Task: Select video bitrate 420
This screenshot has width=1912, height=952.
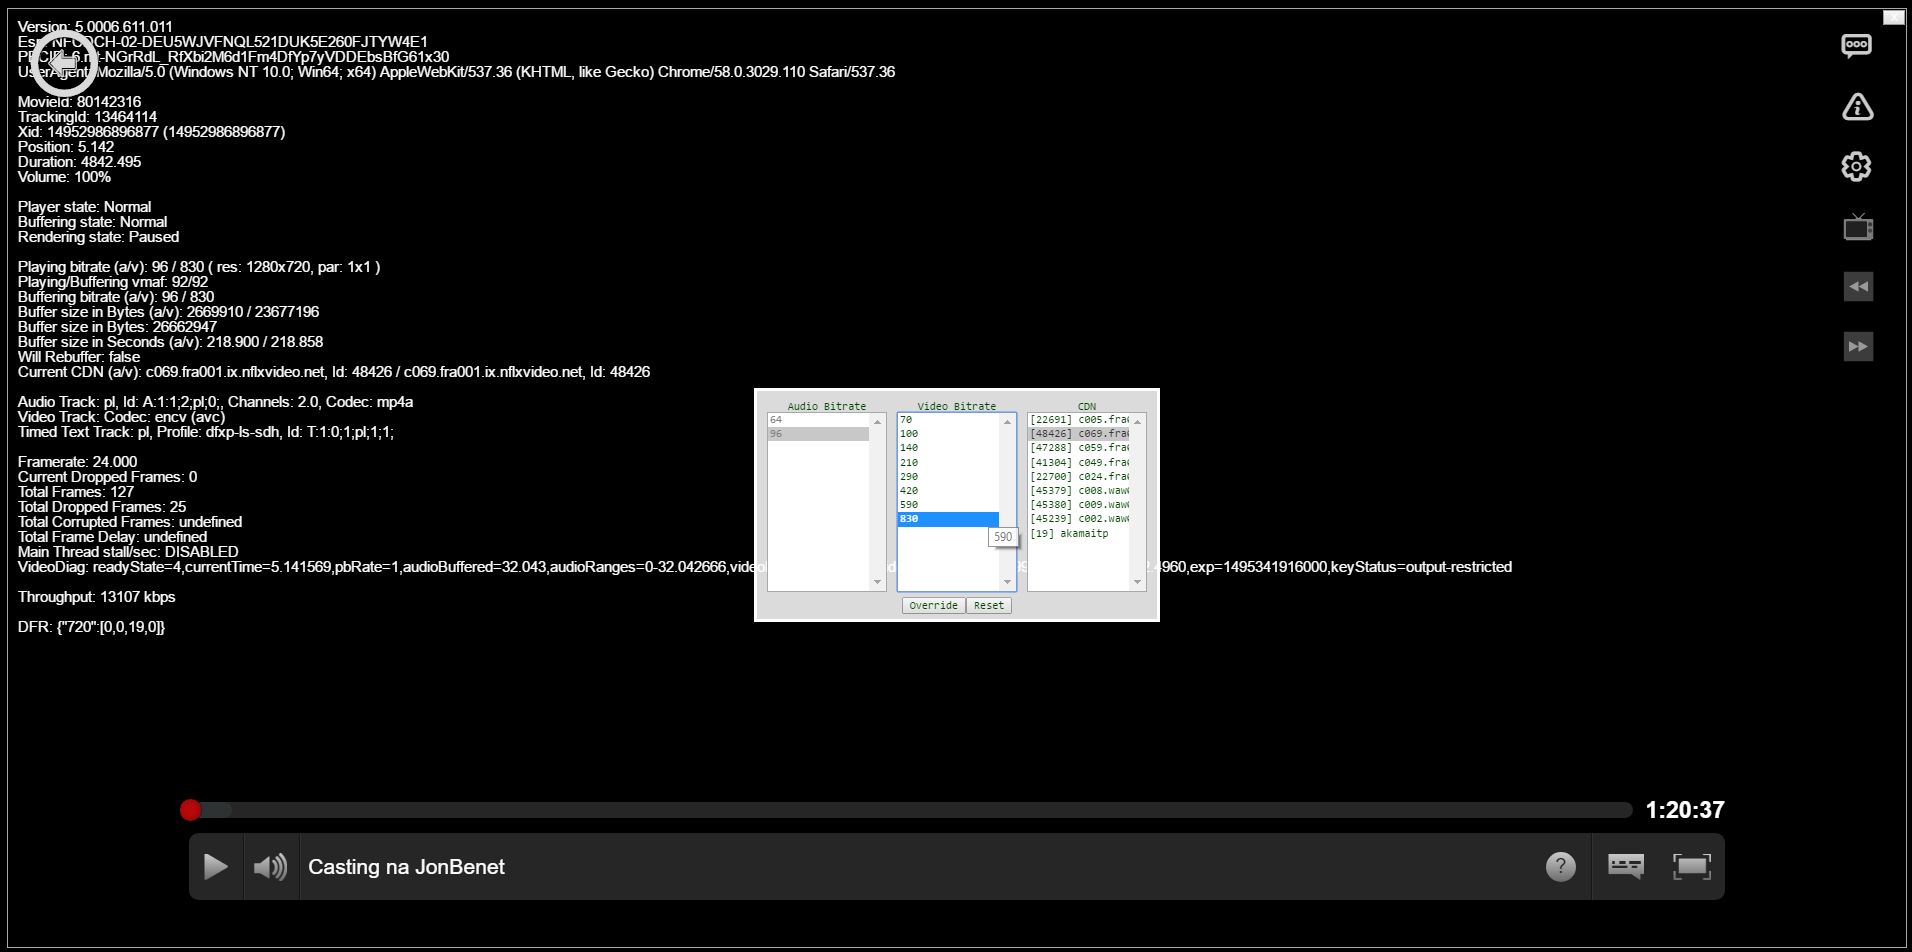Action: [948, 491]
